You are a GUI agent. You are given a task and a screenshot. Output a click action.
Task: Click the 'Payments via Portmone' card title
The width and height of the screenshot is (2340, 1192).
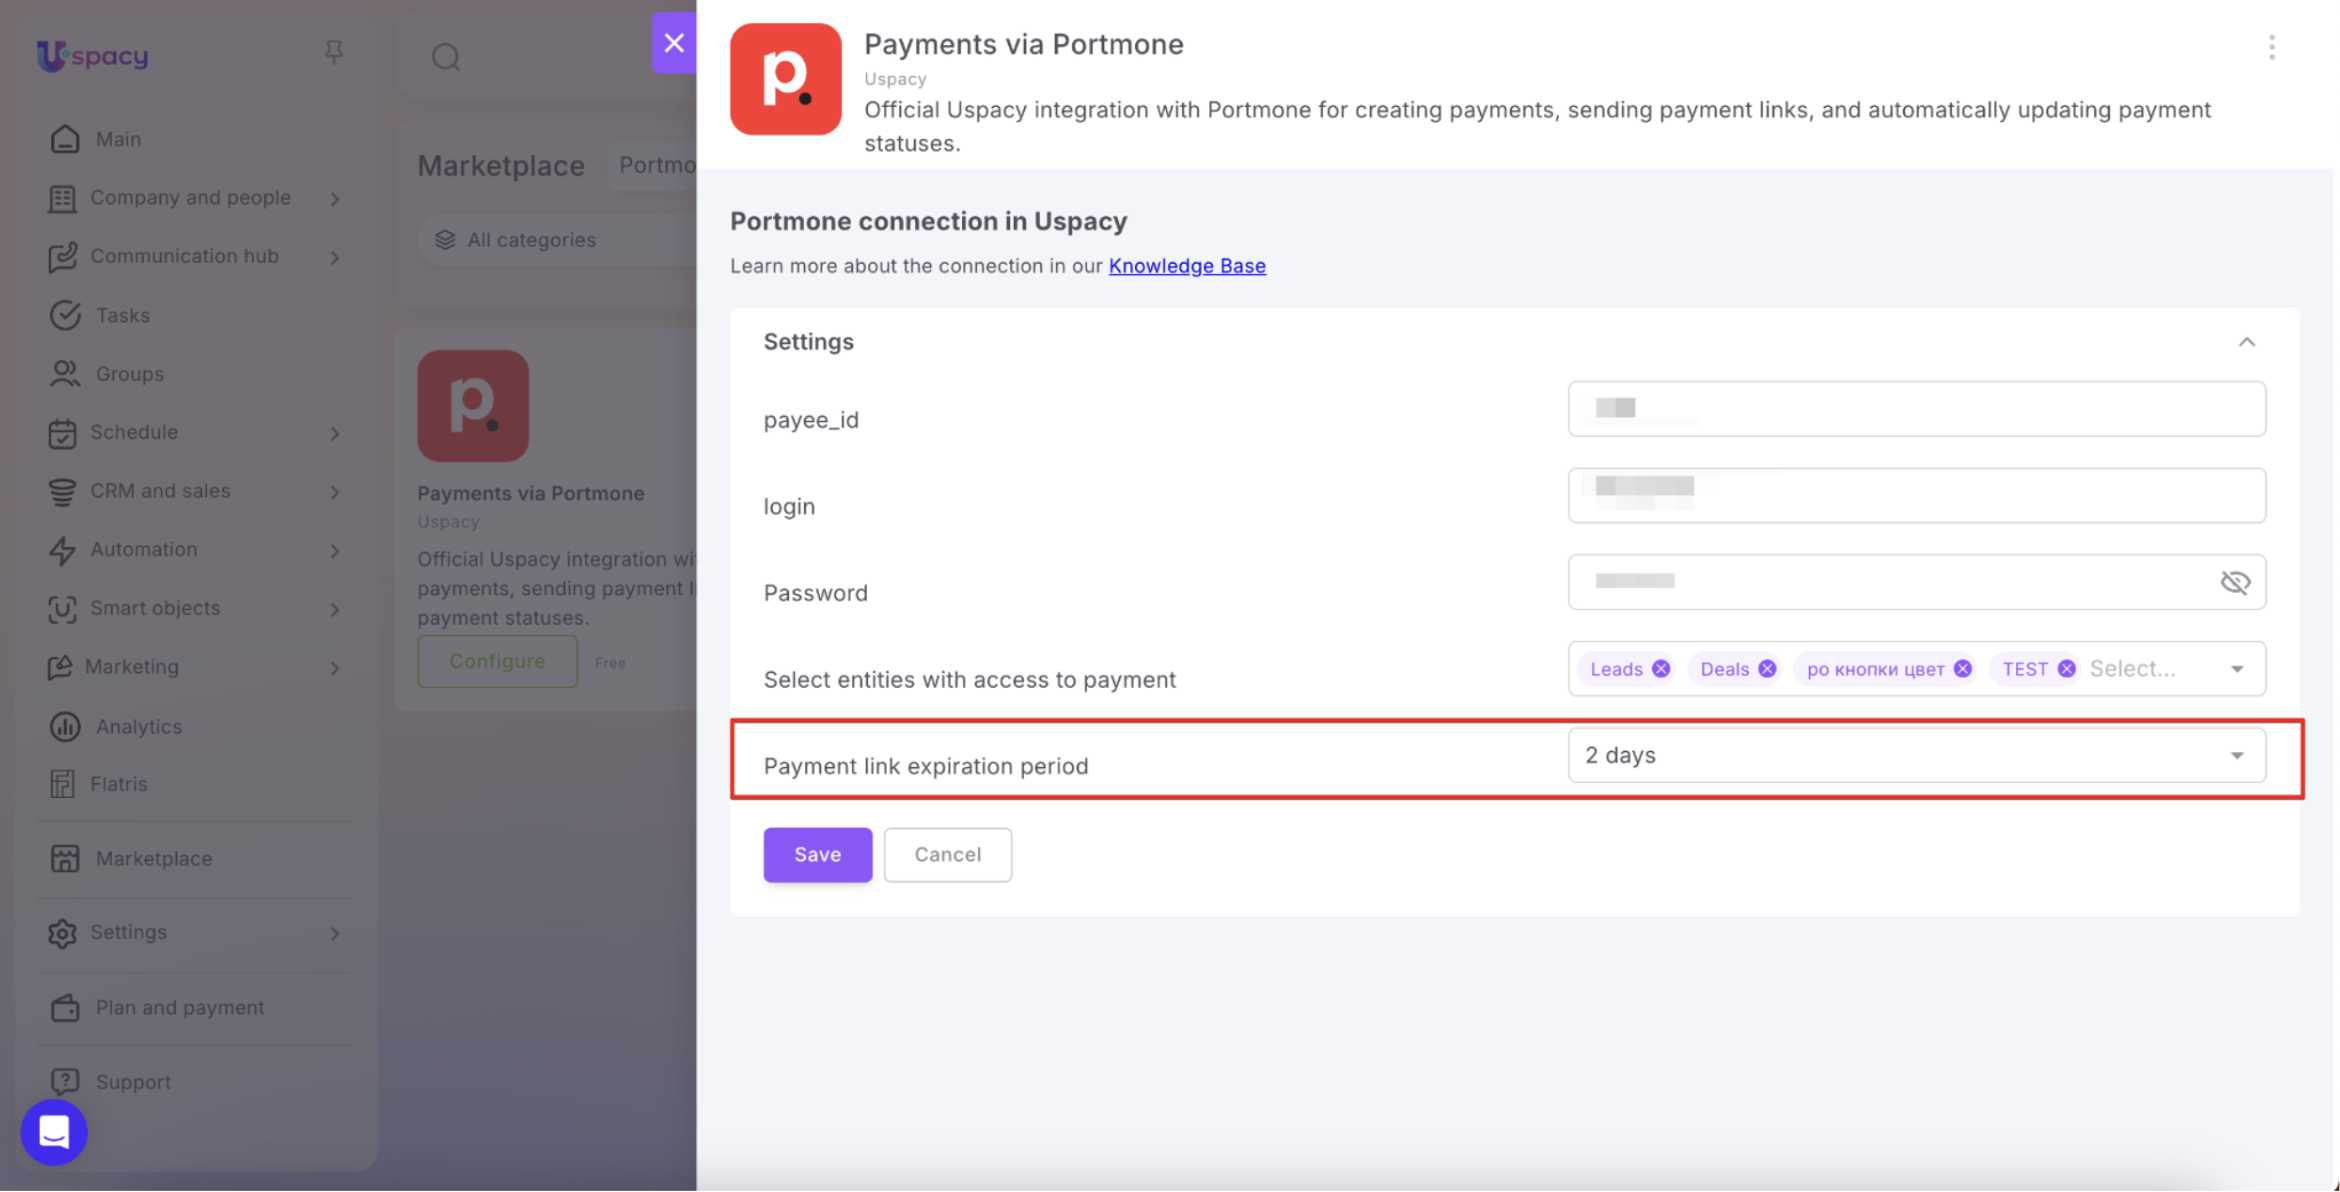click(x=531, y=493)
